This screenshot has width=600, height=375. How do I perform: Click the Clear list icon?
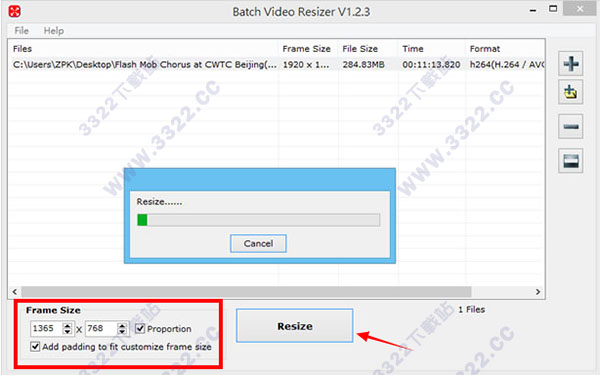click(571, 161)
